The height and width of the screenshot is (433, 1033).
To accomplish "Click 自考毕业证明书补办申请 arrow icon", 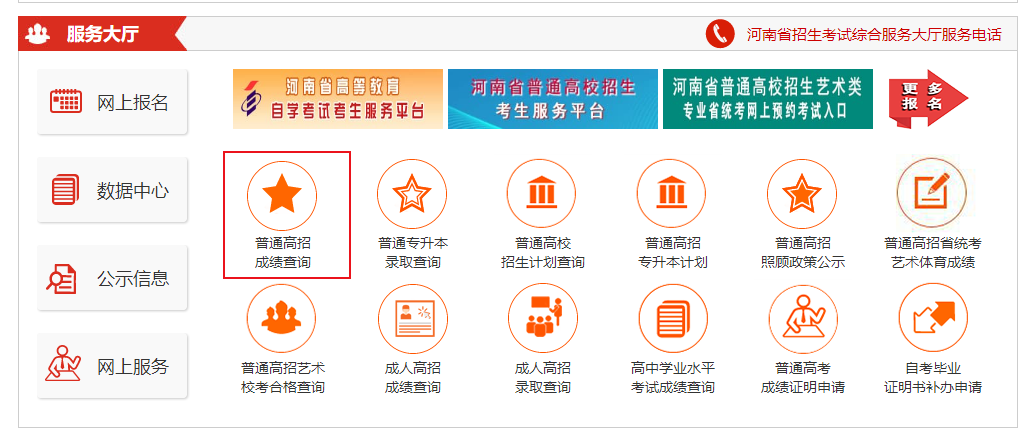I will (x=932, y=319).
